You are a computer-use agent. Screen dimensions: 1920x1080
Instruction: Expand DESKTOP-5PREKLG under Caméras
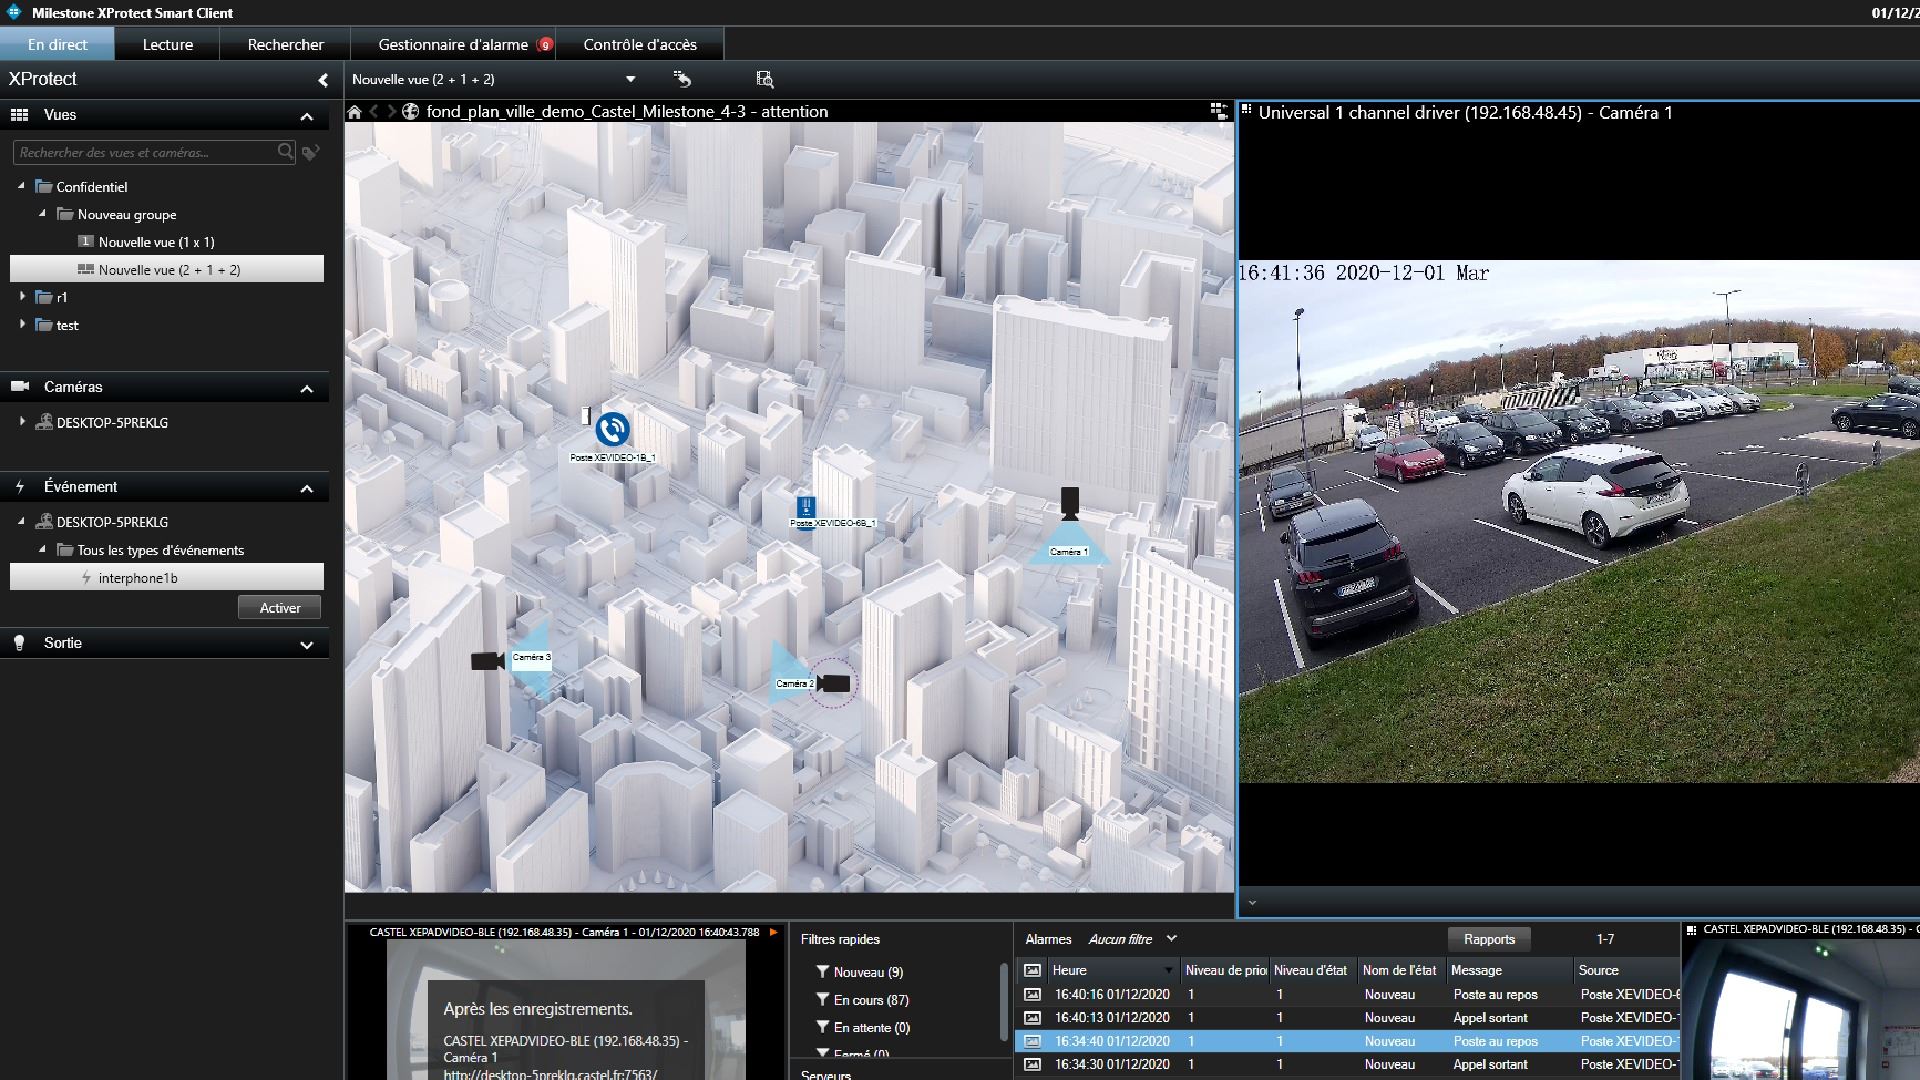tap(22, 422)
